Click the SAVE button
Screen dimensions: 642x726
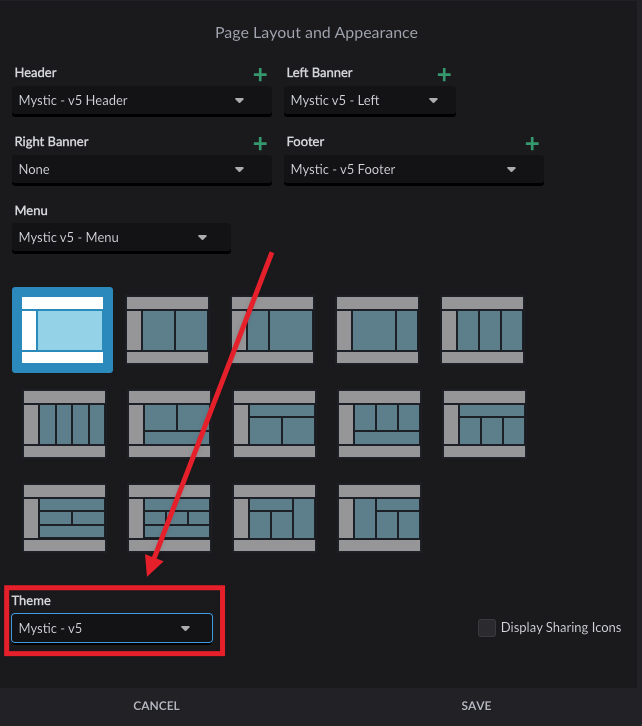(476, 706)
